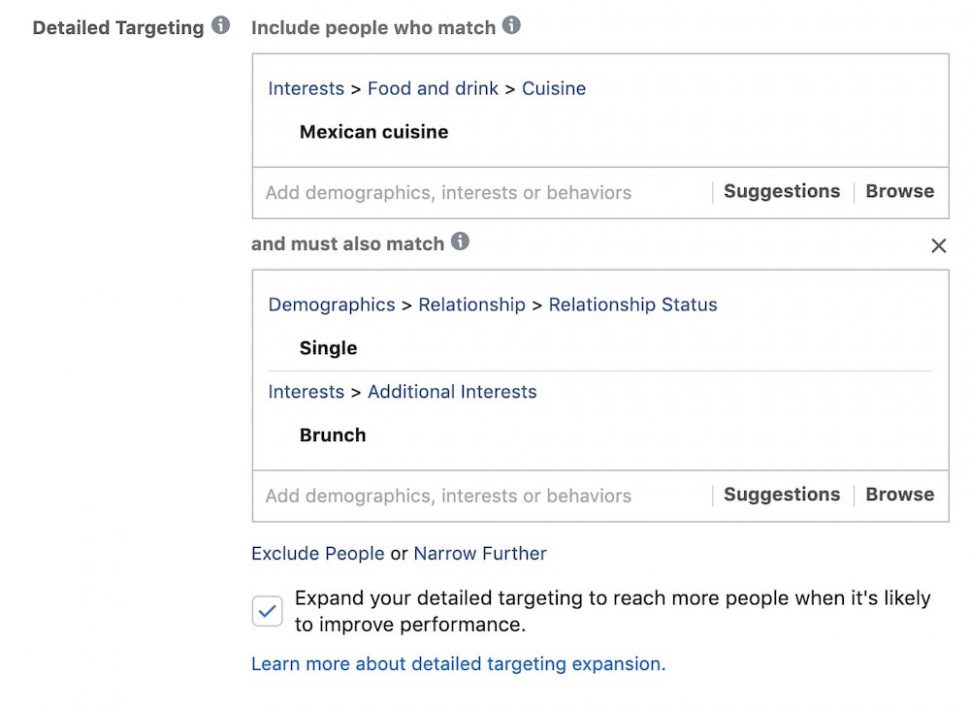Click the "Narrow Further" option
This screenshot has width=970, height=706.
pyautogui.click(x=480, y=553)
